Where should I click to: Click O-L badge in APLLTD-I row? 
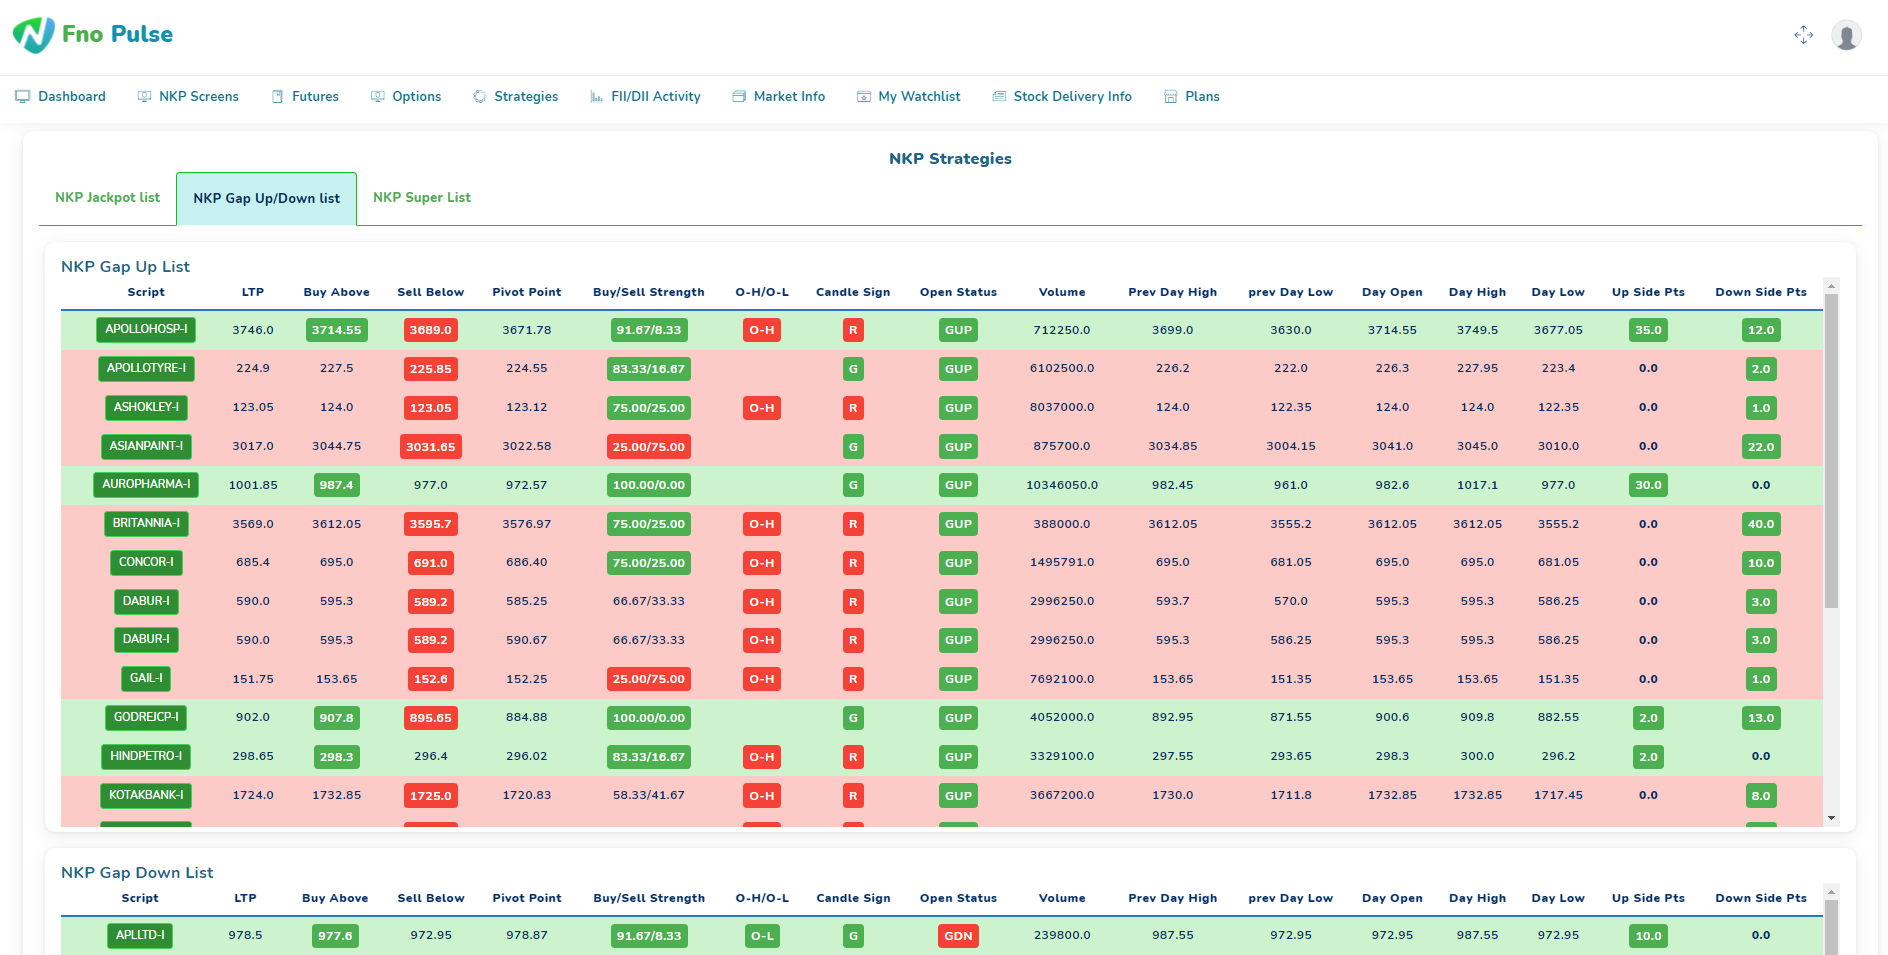(762, 936)
